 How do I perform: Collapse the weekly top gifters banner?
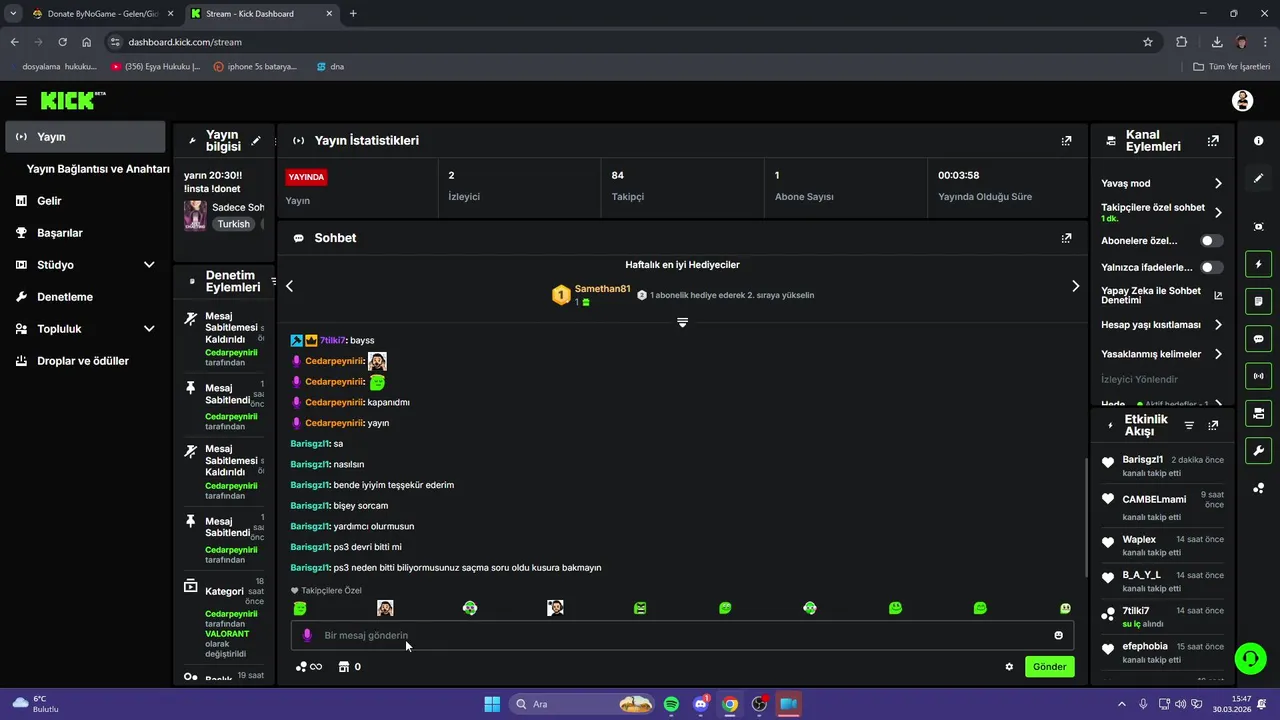pyautogui.click(x=682, y=322)
